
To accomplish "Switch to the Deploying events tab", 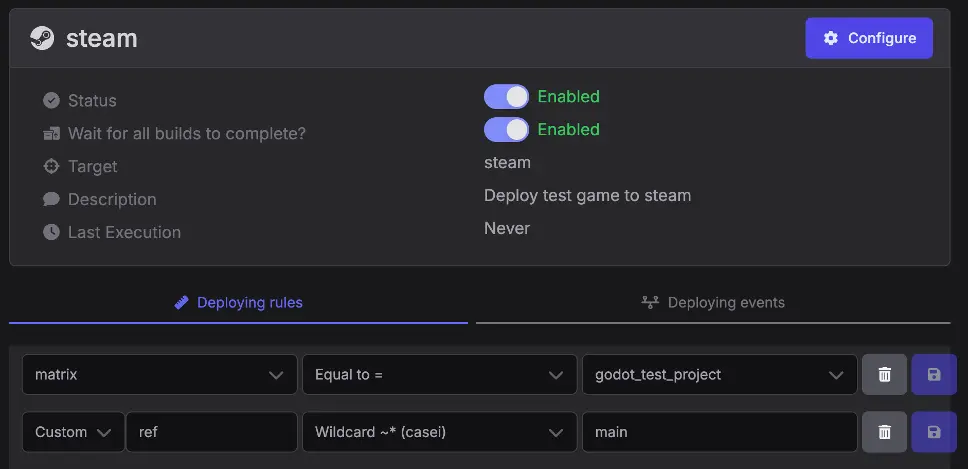I will point(713,303).
